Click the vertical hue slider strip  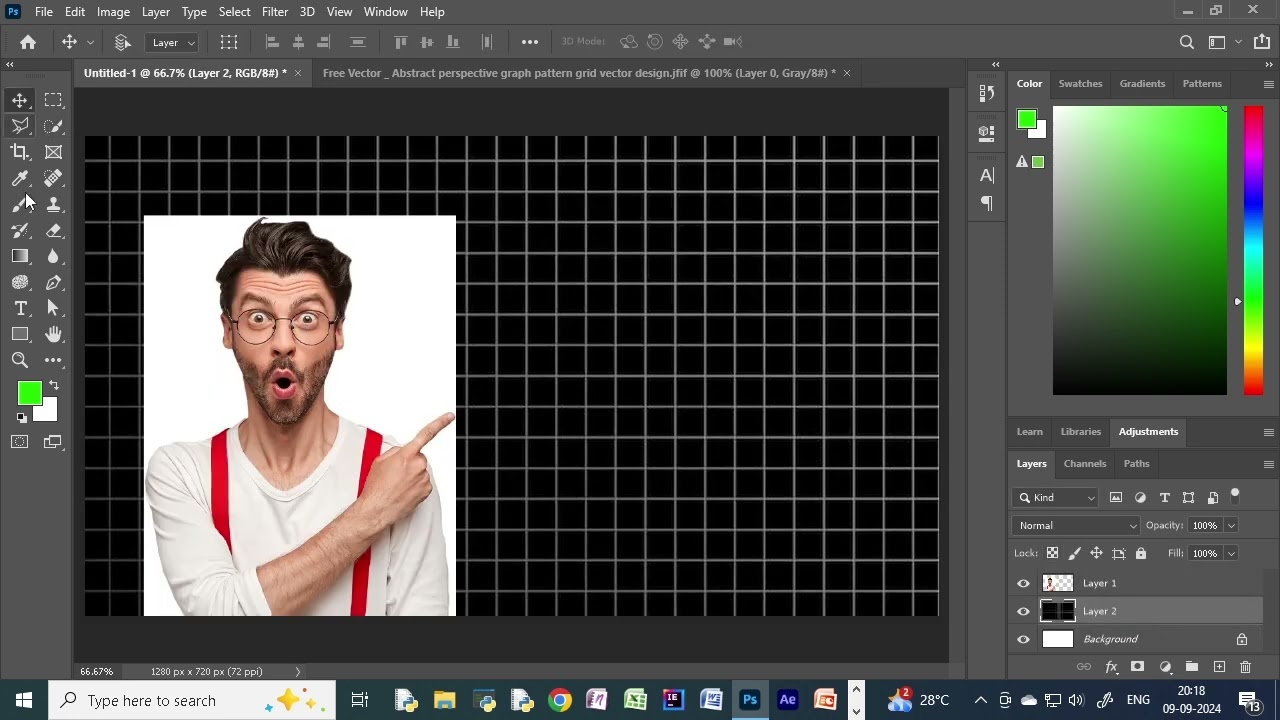pyautogui.click(x=1253, y=250)
